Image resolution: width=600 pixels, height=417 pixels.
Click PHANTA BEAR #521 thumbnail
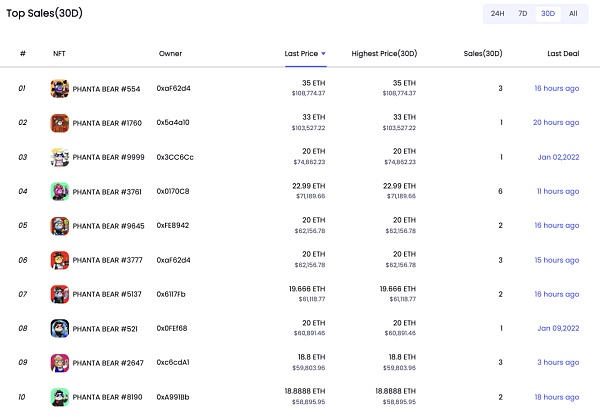coord(59,328)
